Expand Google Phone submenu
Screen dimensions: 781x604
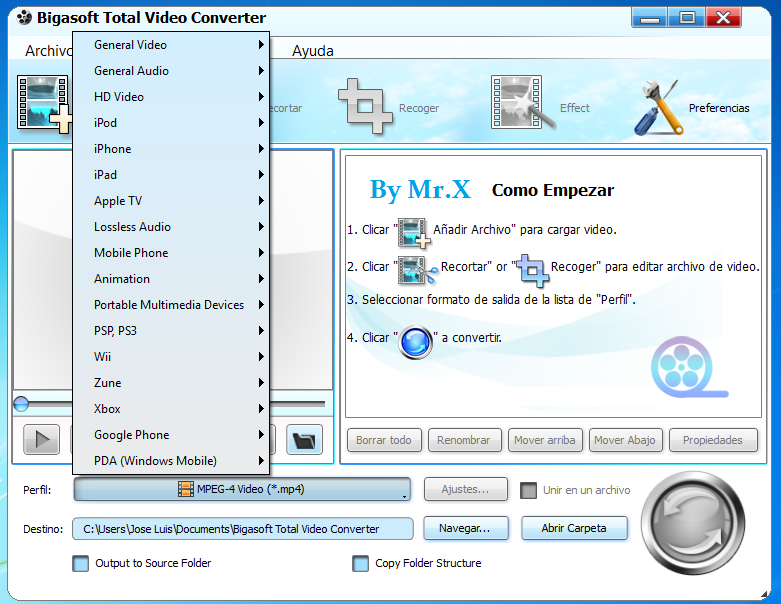[x=171, y=435]
